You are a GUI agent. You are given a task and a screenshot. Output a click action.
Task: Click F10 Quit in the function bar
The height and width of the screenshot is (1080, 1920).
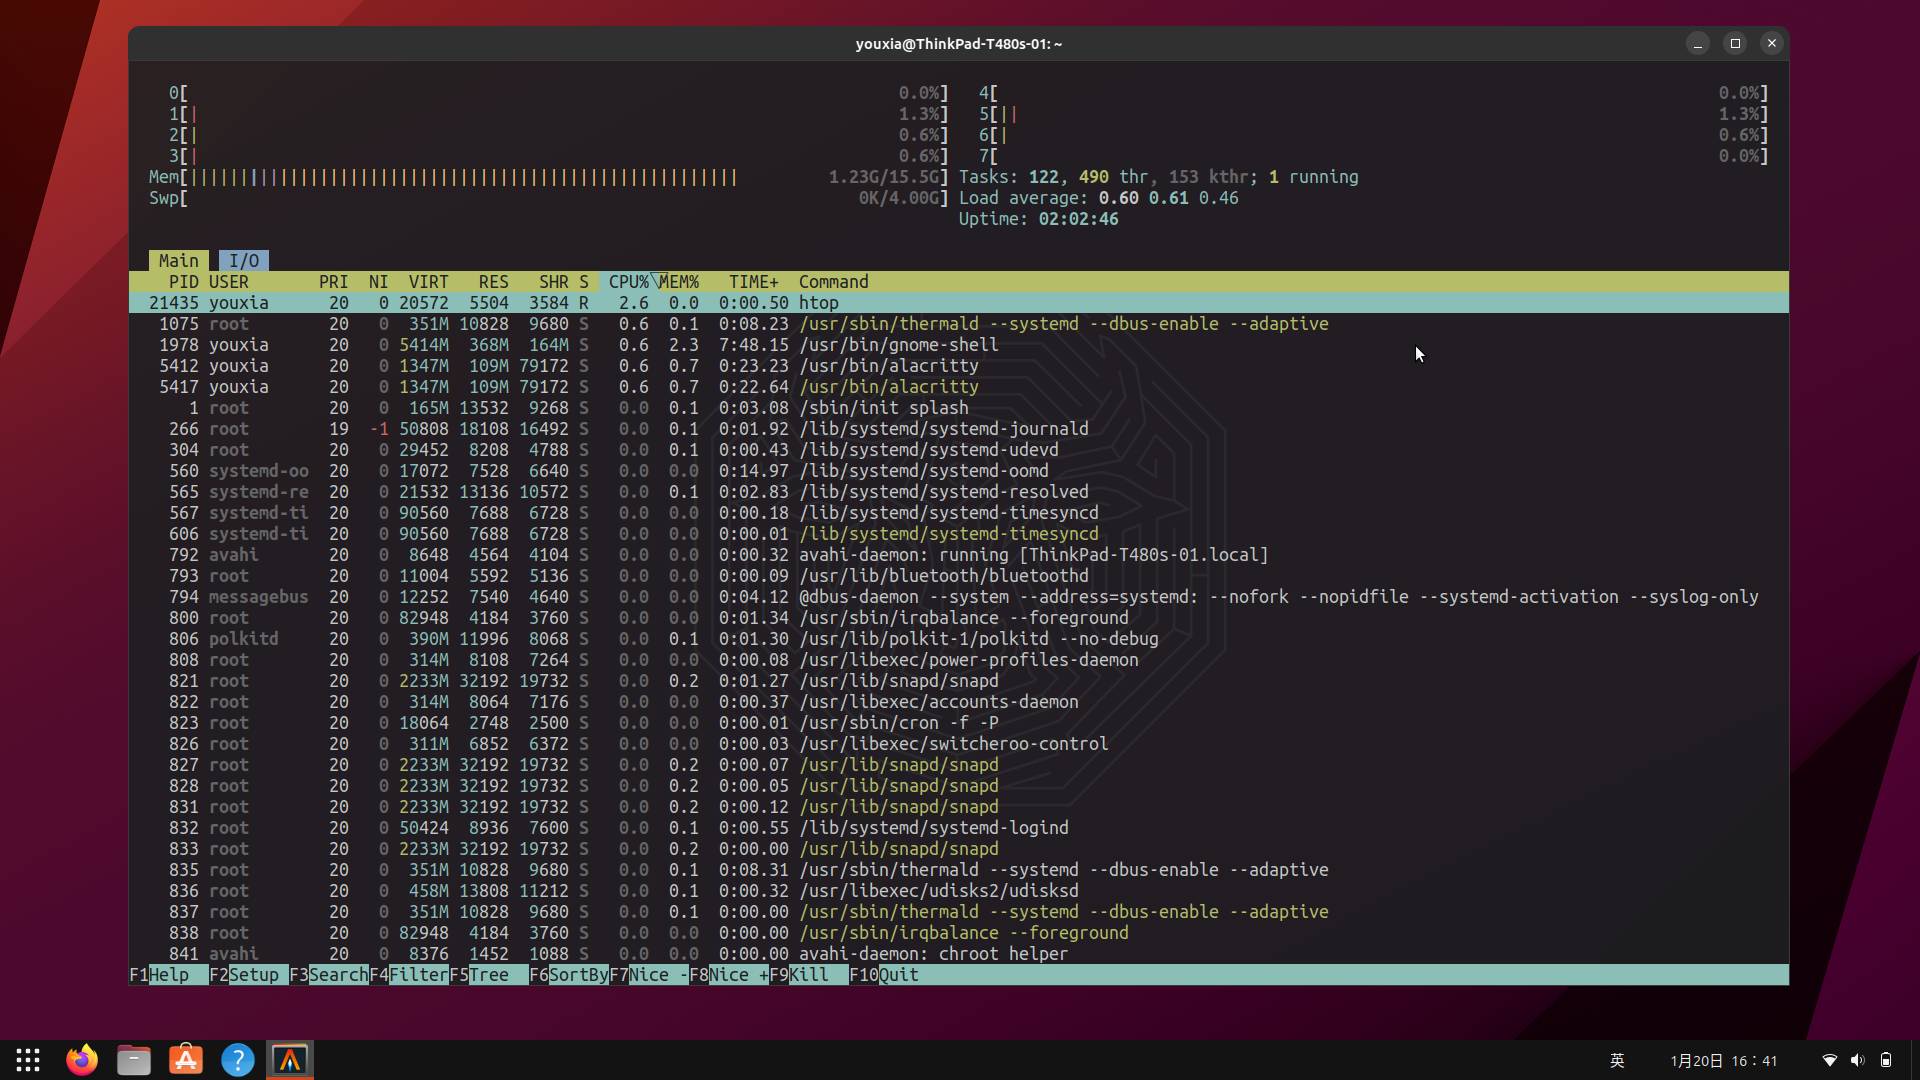[x=884, y=975]
